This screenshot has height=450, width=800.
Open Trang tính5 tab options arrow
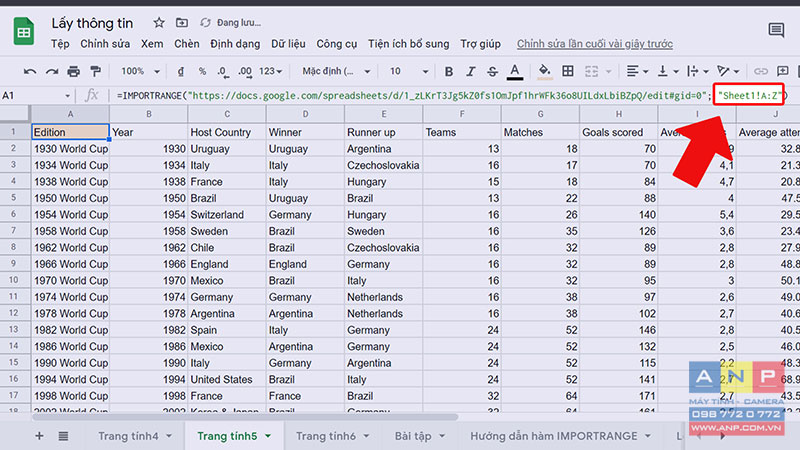(268, 436)
